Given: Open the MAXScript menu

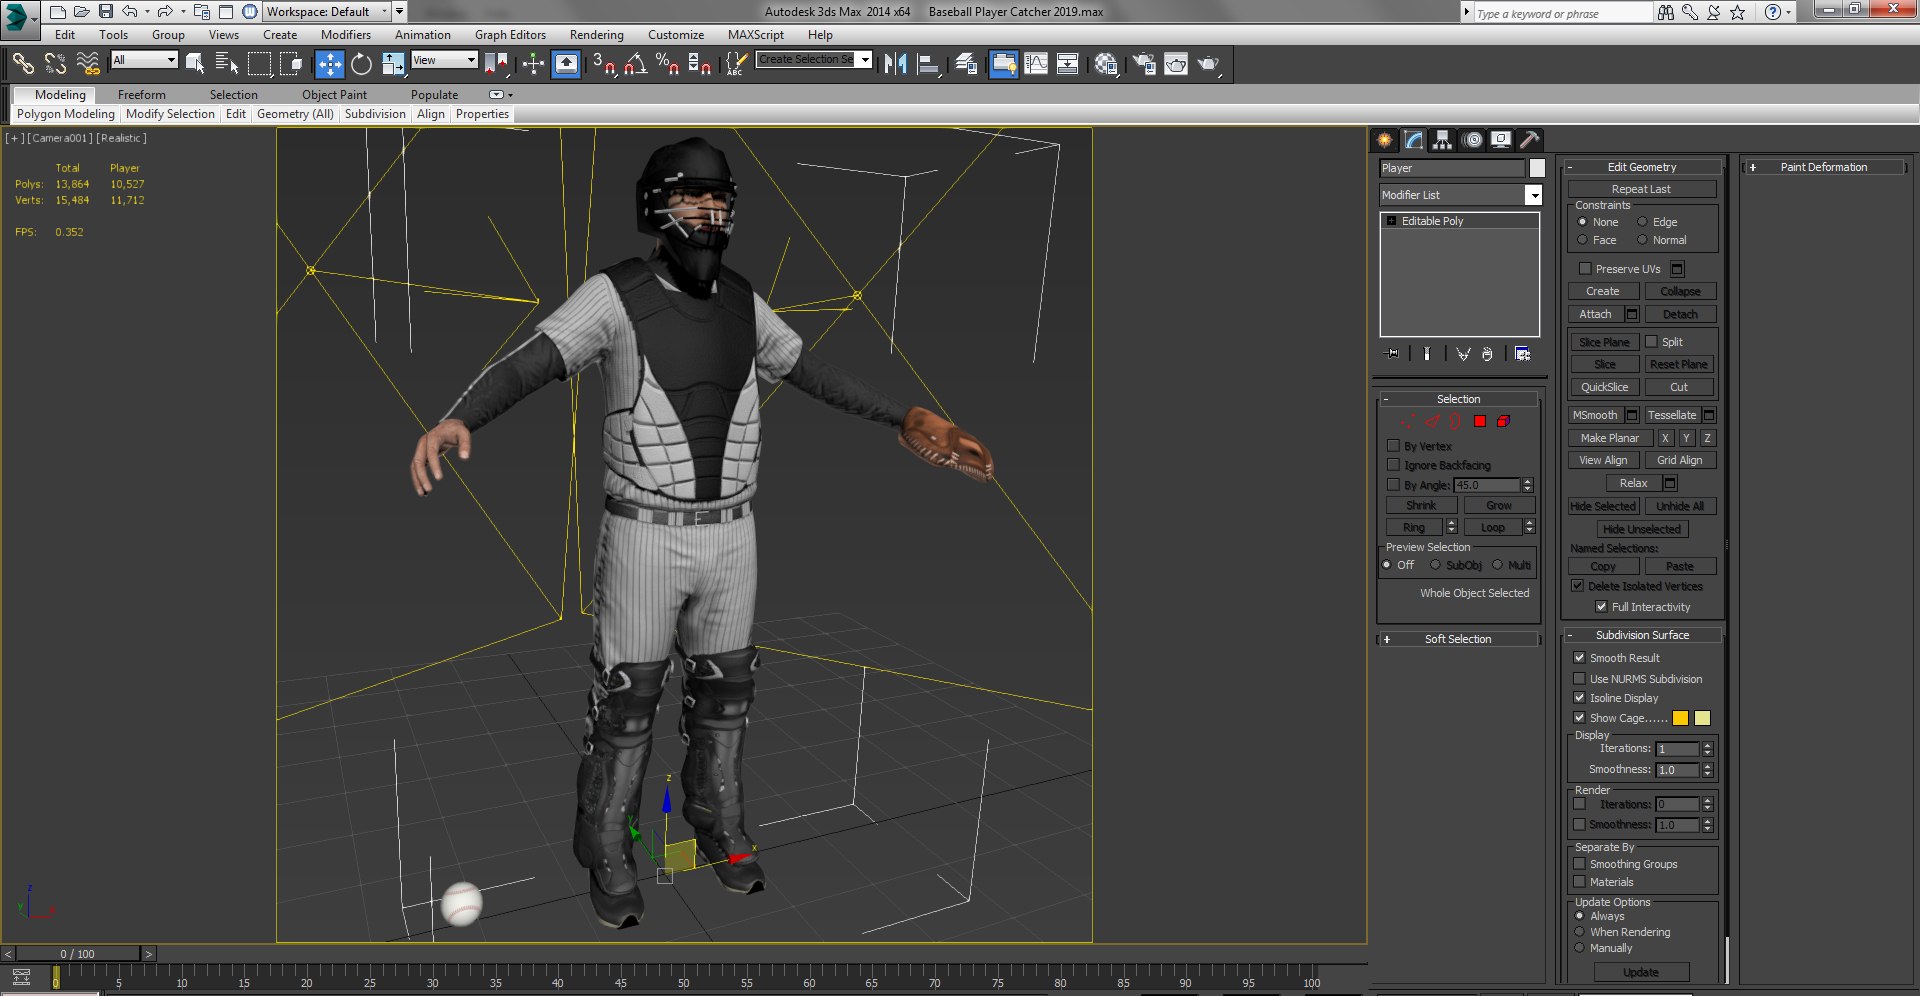Looking at the screenshot, I should tap(756, 35).
